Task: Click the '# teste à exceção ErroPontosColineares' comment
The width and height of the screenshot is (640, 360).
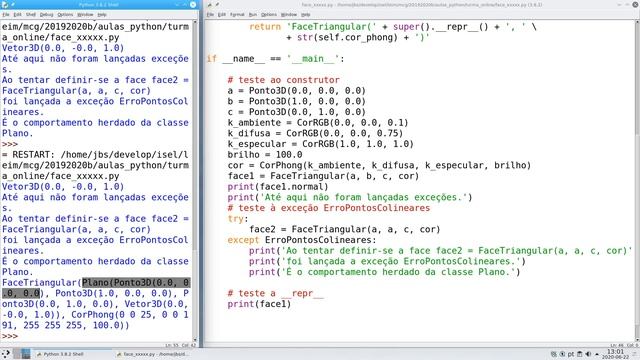Action: 329,208
